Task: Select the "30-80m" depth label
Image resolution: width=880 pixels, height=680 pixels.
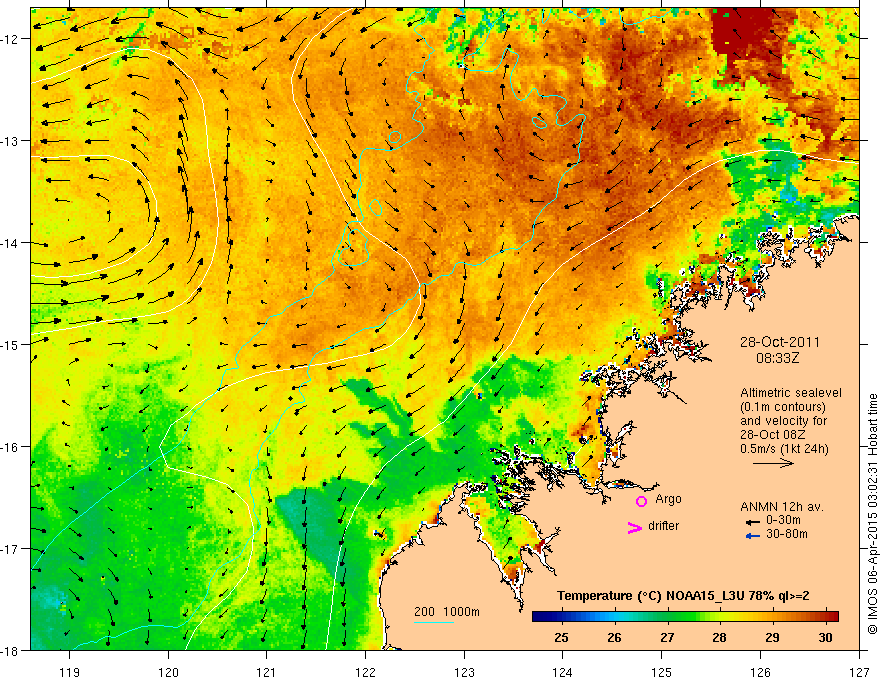Action: pyautogui.click(x=787, y=534)
